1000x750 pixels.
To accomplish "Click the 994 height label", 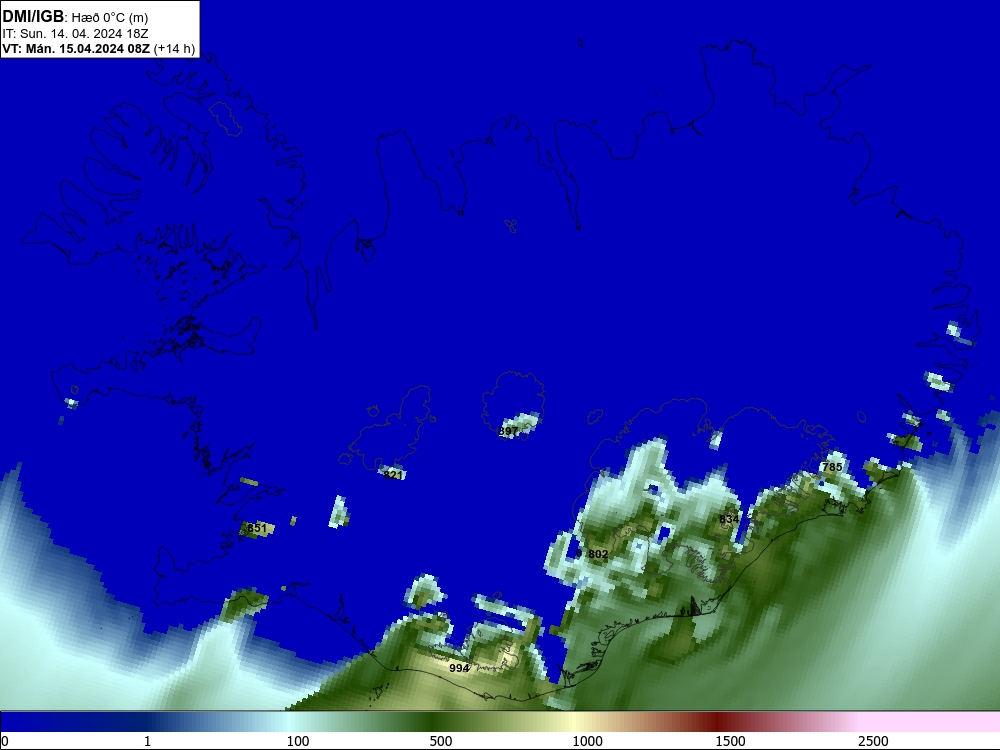I will pyautogui.click(x=459, y=668).
